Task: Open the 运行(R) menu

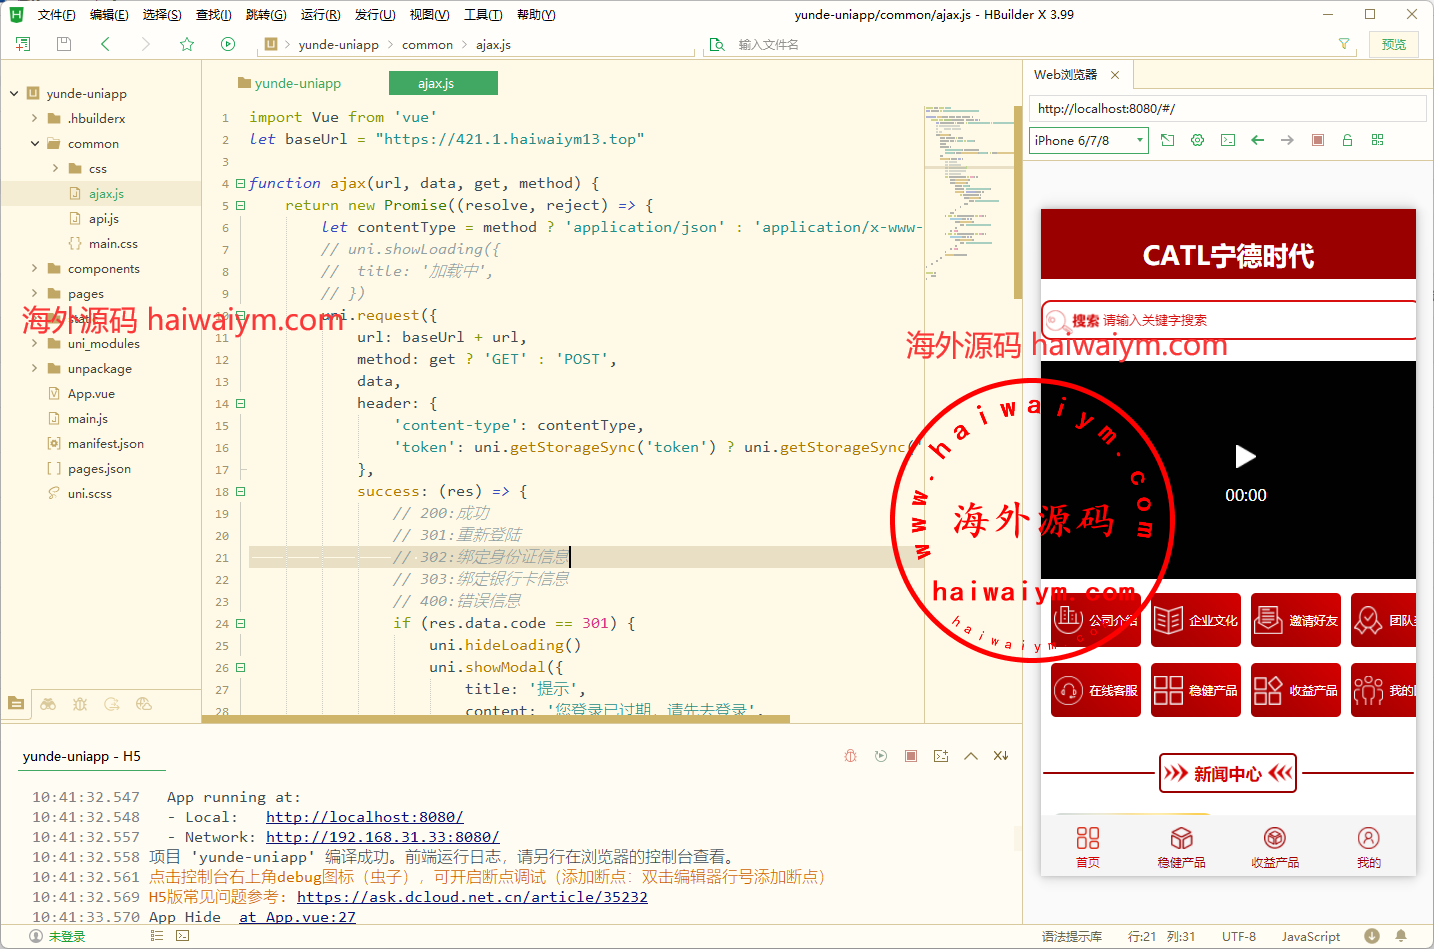Action: [x=320, y=14]
